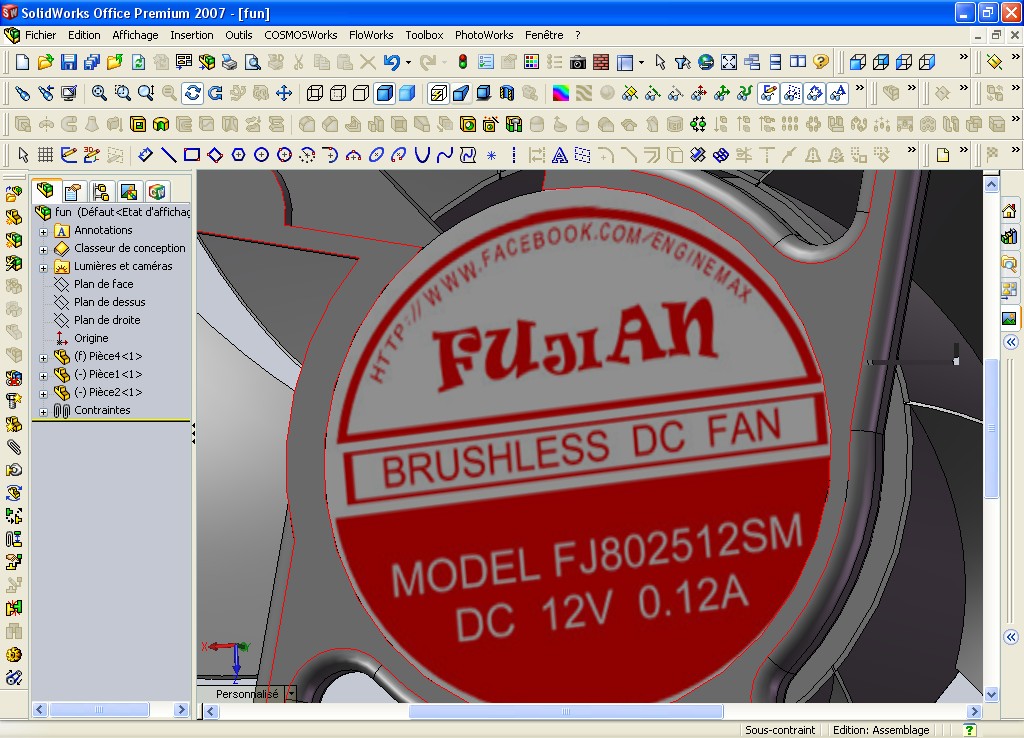Open the Affichage menu
The image size is (1024, 738).
tap(135, 35)
